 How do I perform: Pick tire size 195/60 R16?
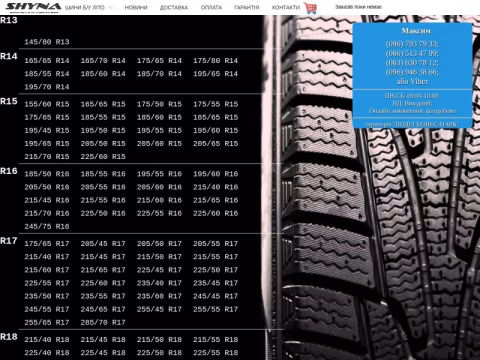pos(216,174)
